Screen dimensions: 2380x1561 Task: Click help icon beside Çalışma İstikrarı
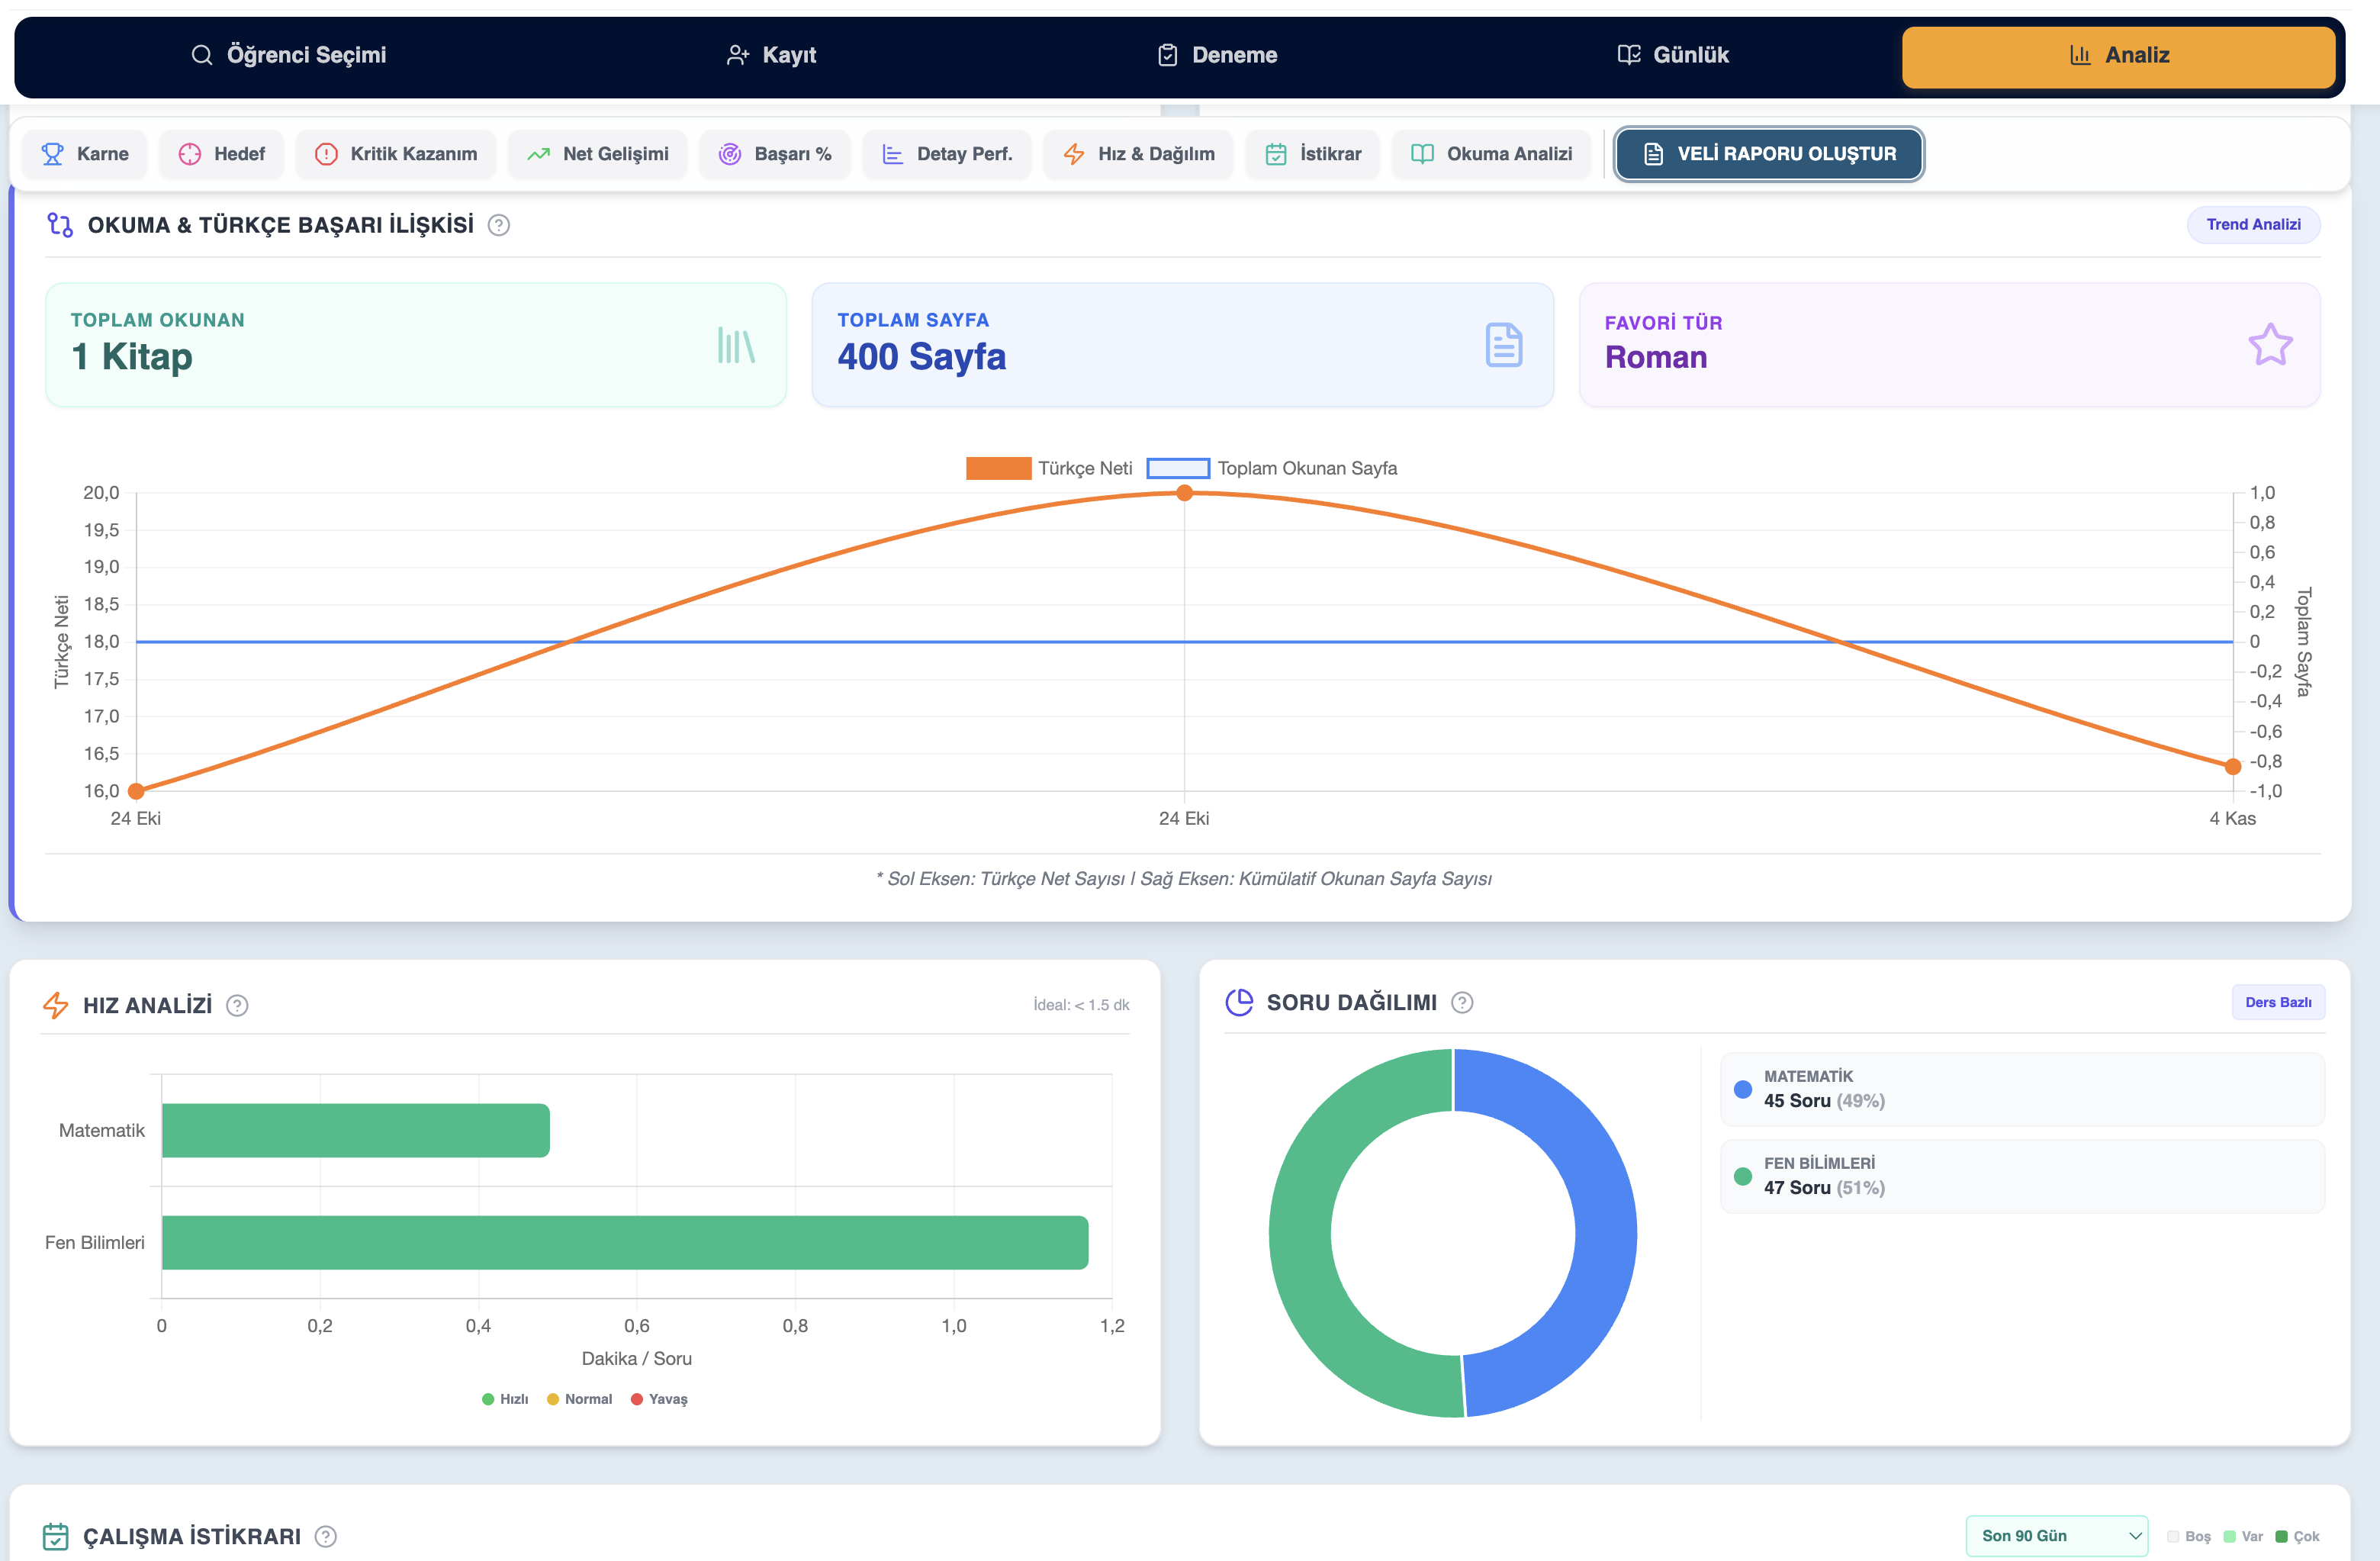pos(326,1536)
